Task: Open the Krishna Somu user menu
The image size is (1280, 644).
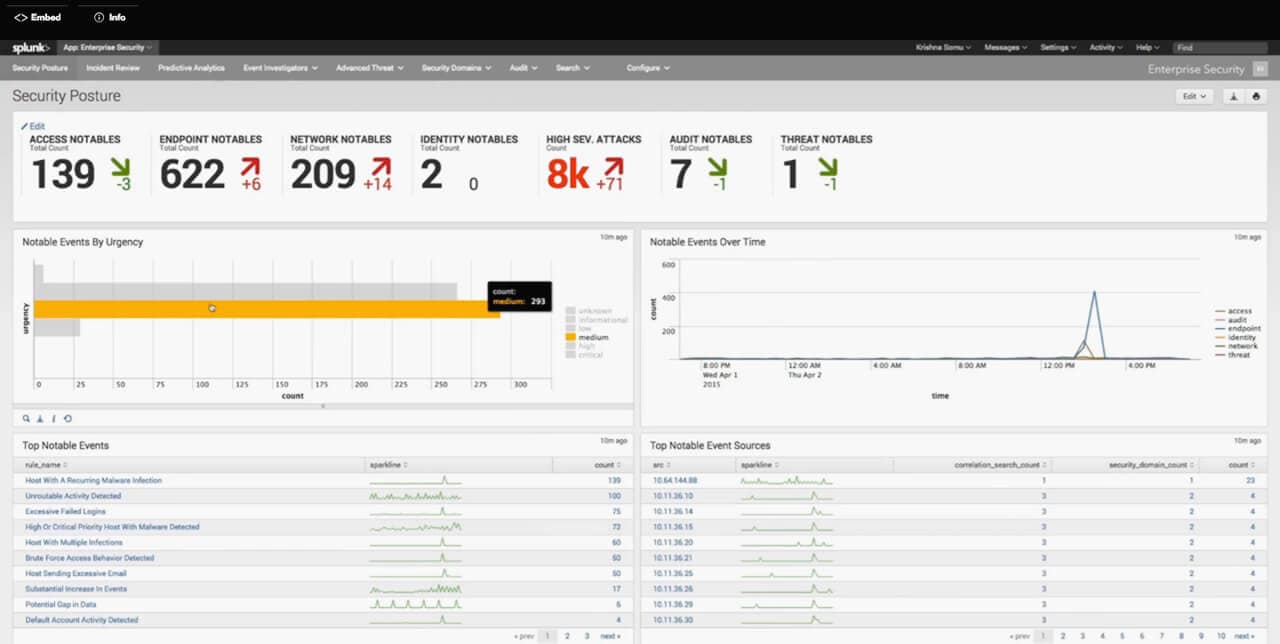Action: coord(944,47)
